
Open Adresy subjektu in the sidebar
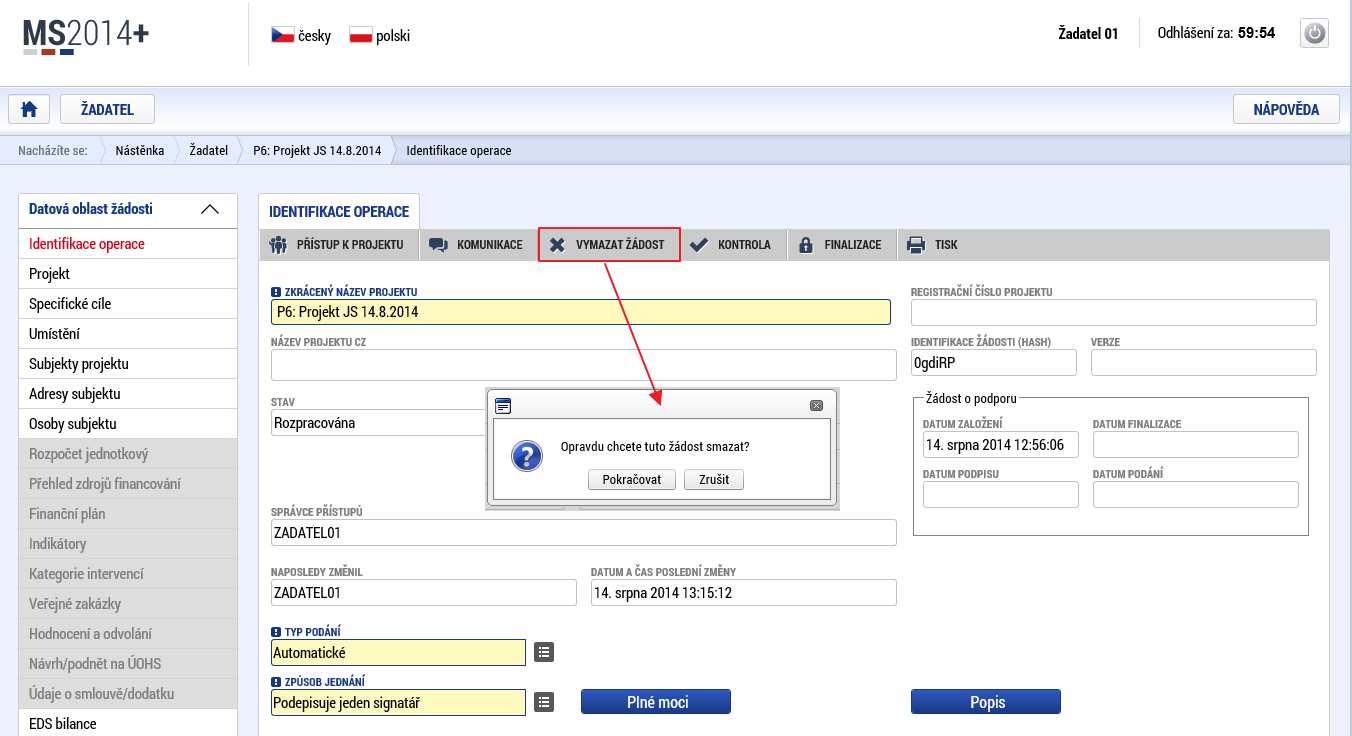coord(128,394)
